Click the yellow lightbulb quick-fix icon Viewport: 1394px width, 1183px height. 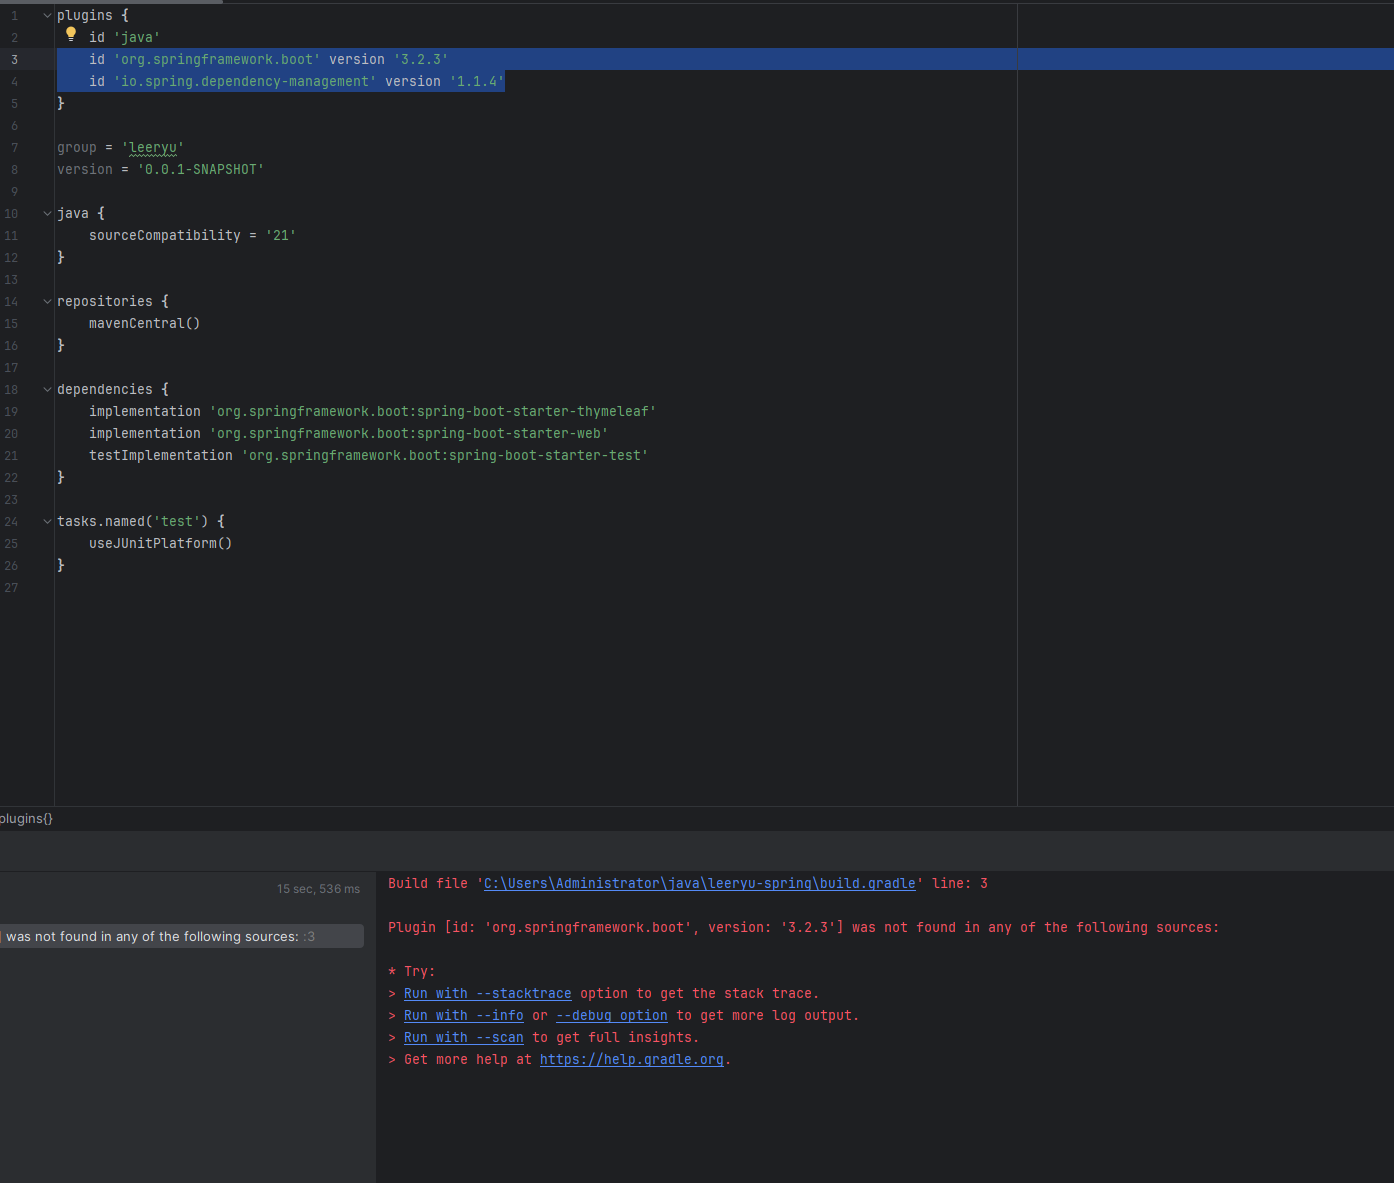tap(71, 35)
